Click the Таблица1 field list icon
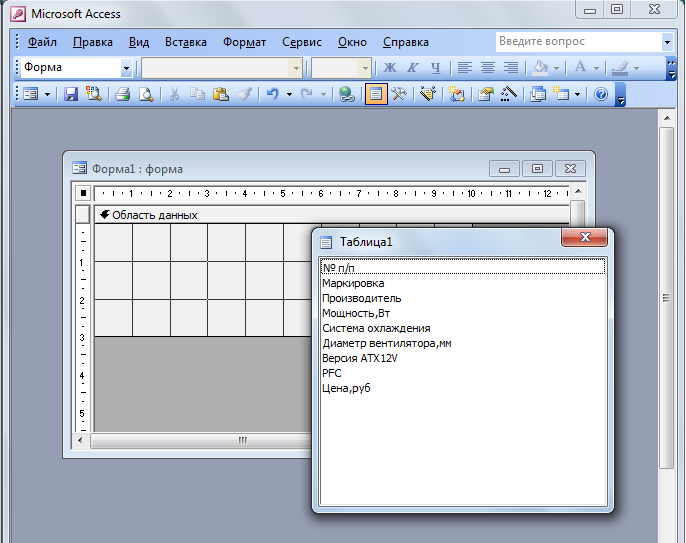 326,242
